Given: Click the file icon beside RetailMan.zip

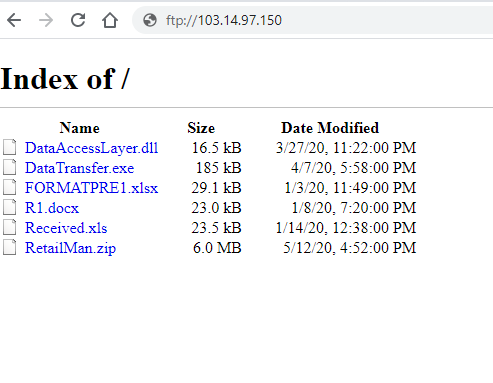Looking at the screenshot, I should click(10, 247).
